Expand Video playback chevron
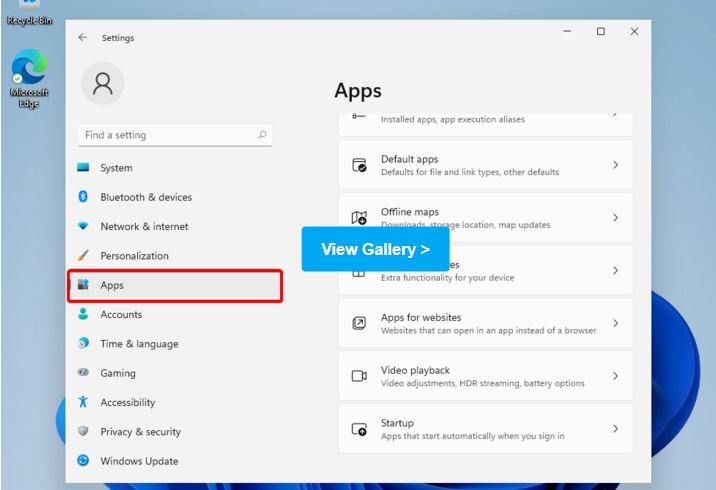 [x=616, y=376]
